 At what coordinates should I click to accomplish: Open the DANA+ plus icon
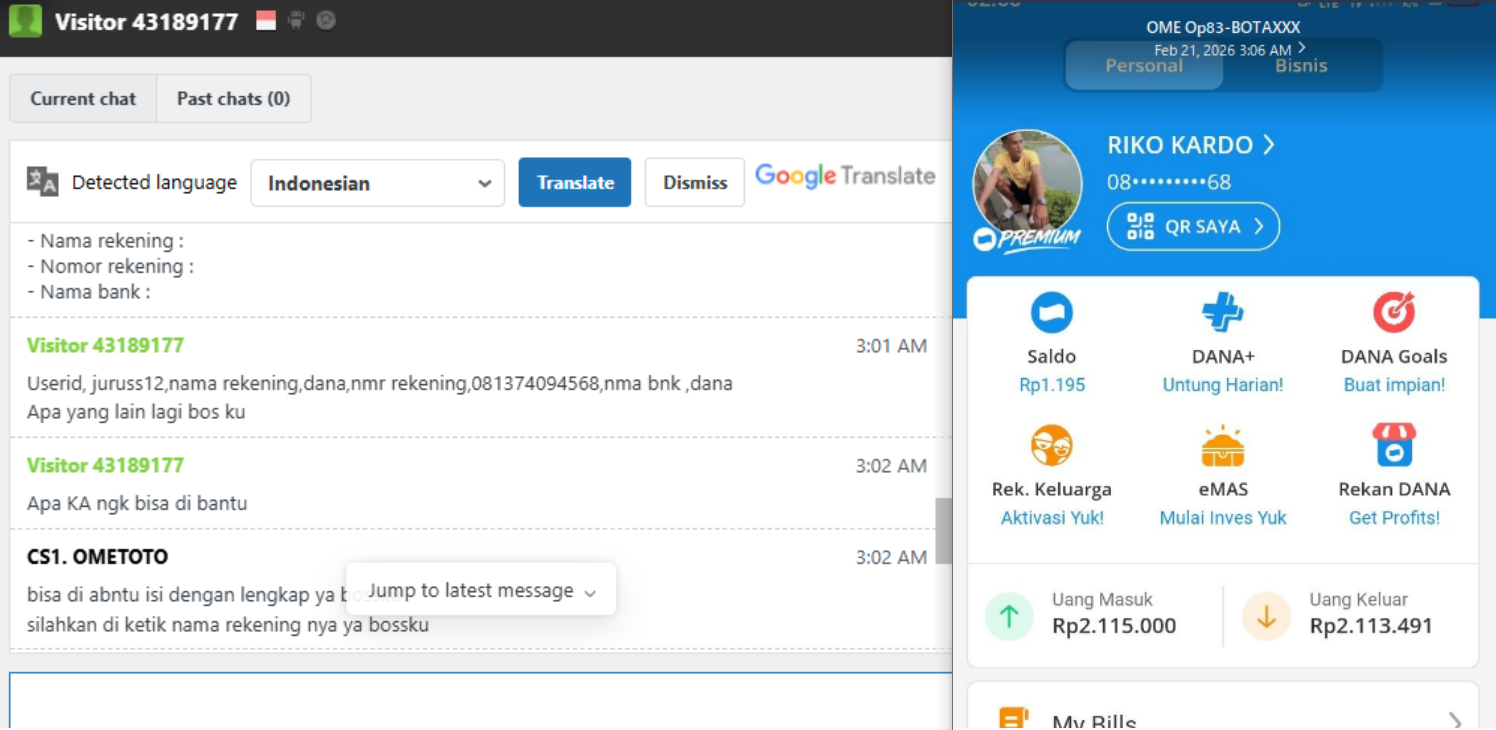[1222, 313]
